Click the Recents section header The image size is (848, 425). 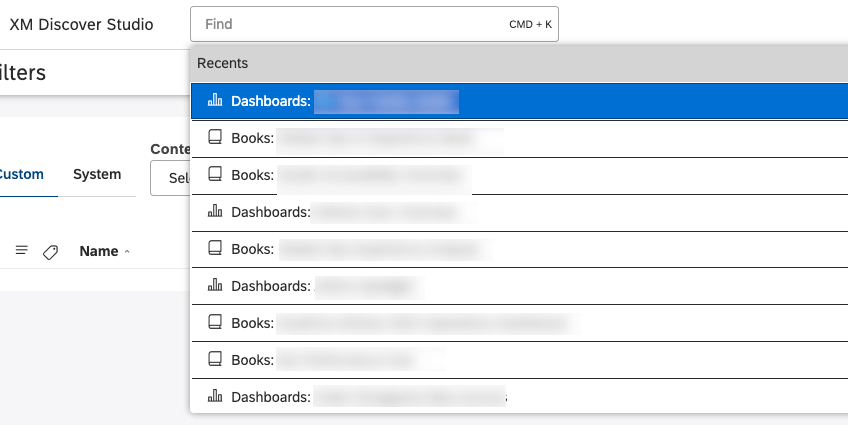pyautogui.click(x=223, y=63)
